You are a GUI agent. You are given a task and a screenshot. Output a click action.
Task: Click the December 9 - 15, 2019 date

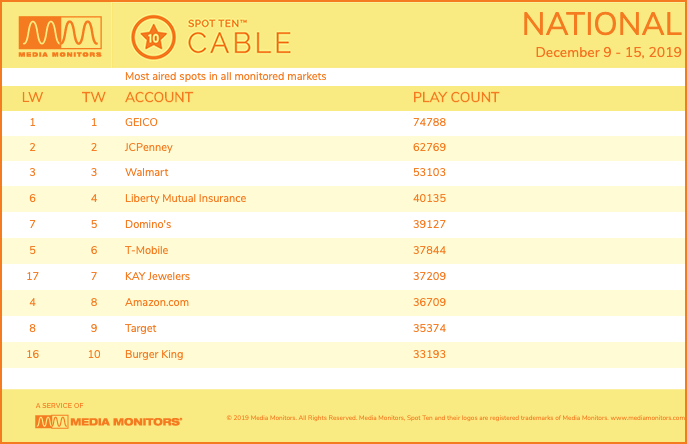[x=609, y=52]
